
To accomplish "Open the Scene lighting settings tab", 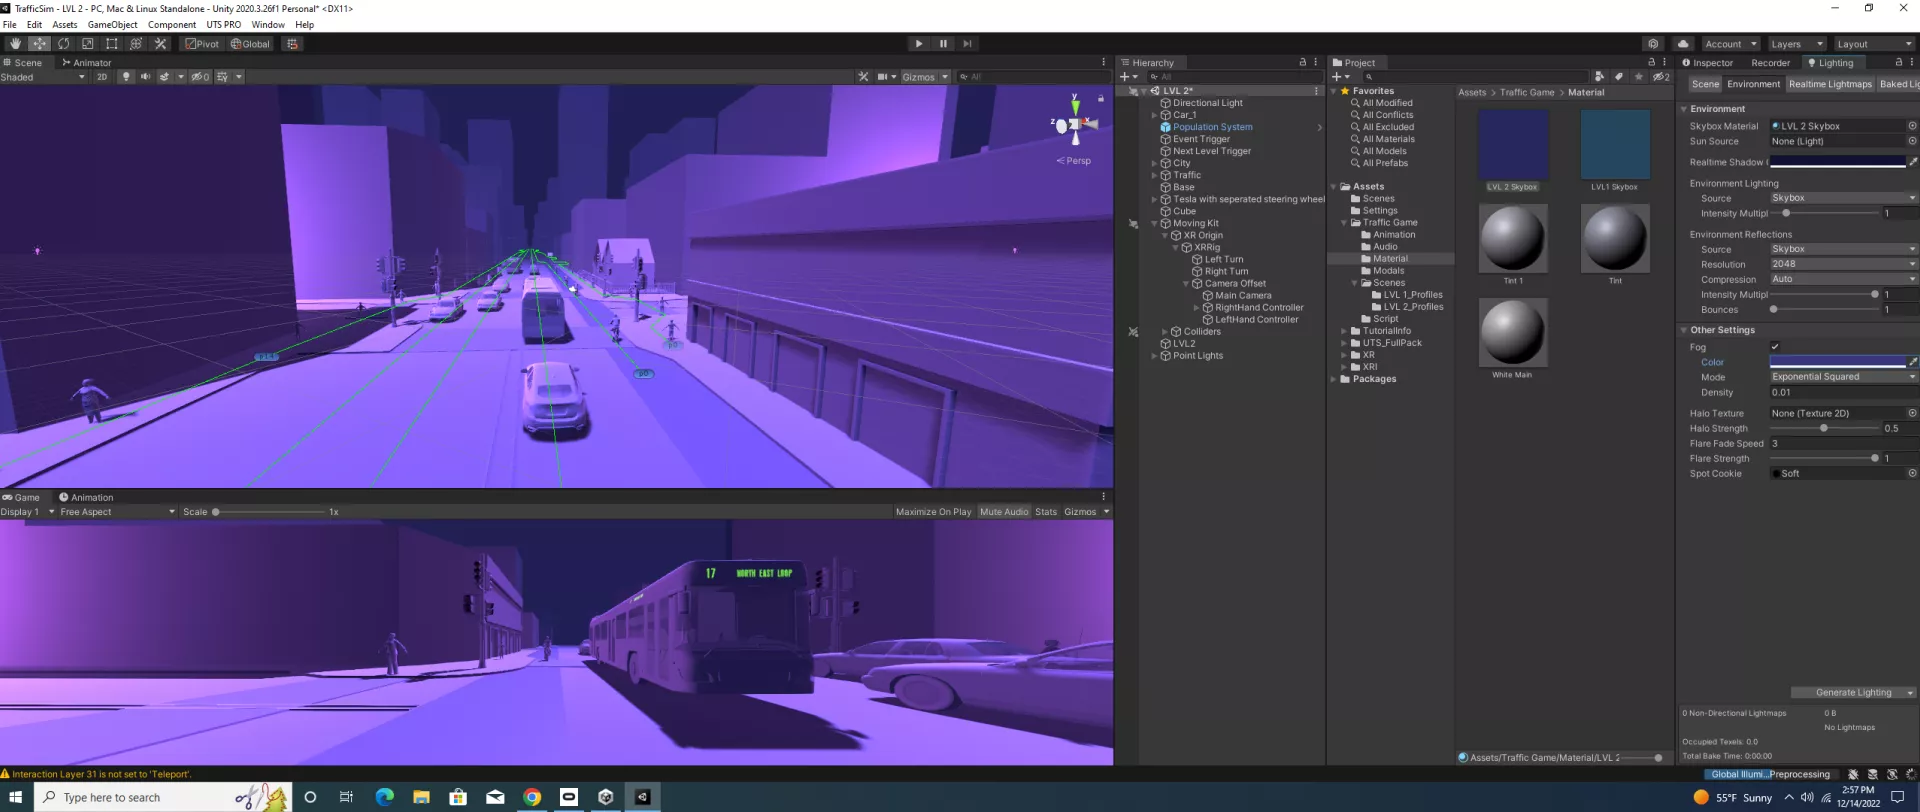I will point(1705,84).
